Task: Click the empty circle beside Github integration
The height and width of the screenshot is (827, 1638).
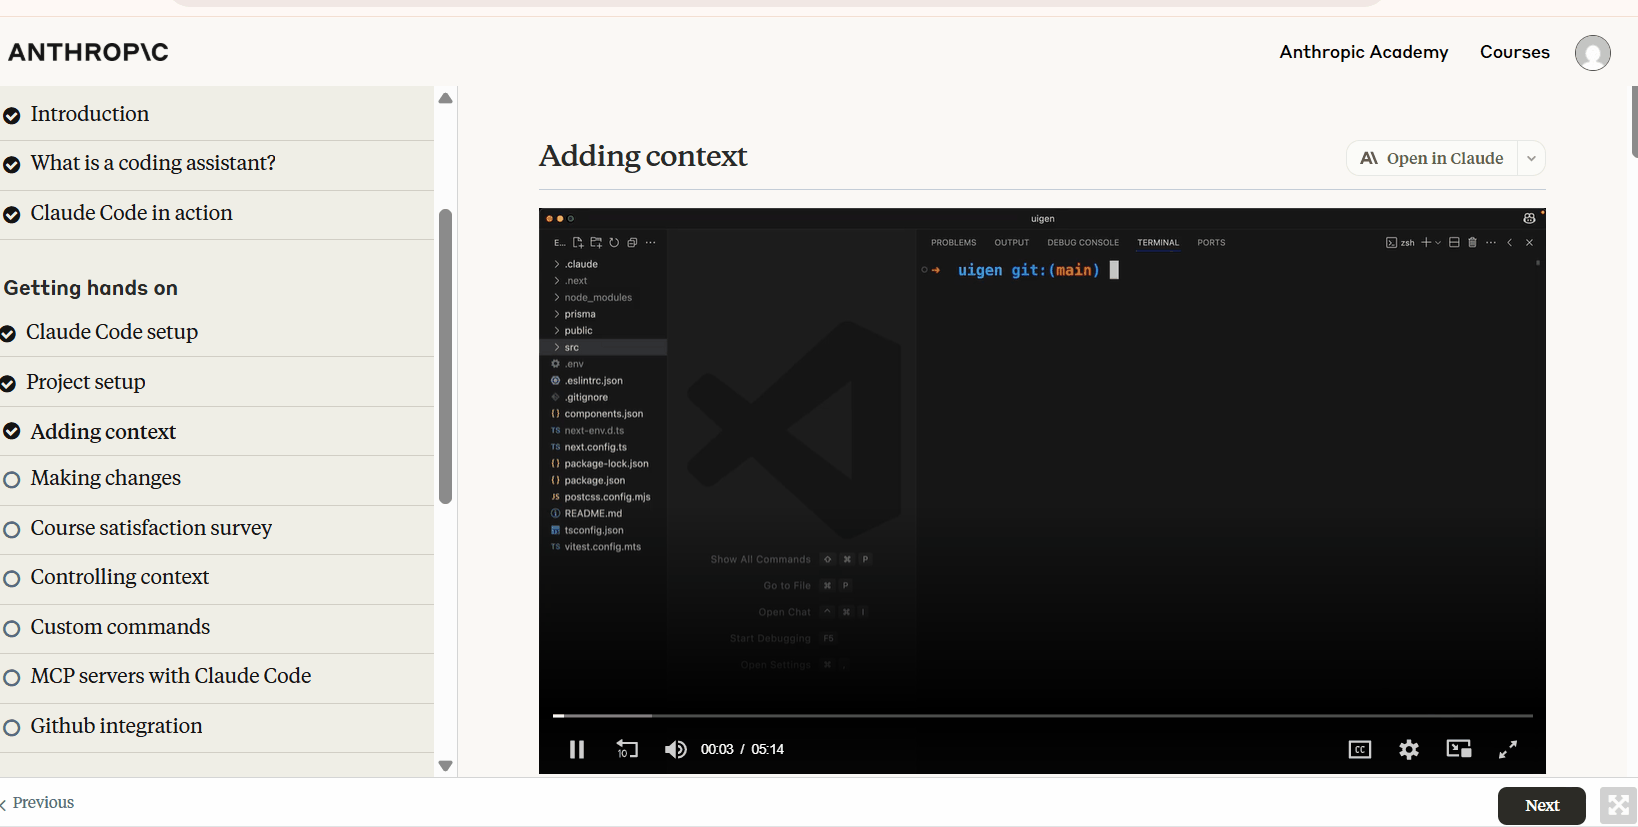Action: [12, 728]
